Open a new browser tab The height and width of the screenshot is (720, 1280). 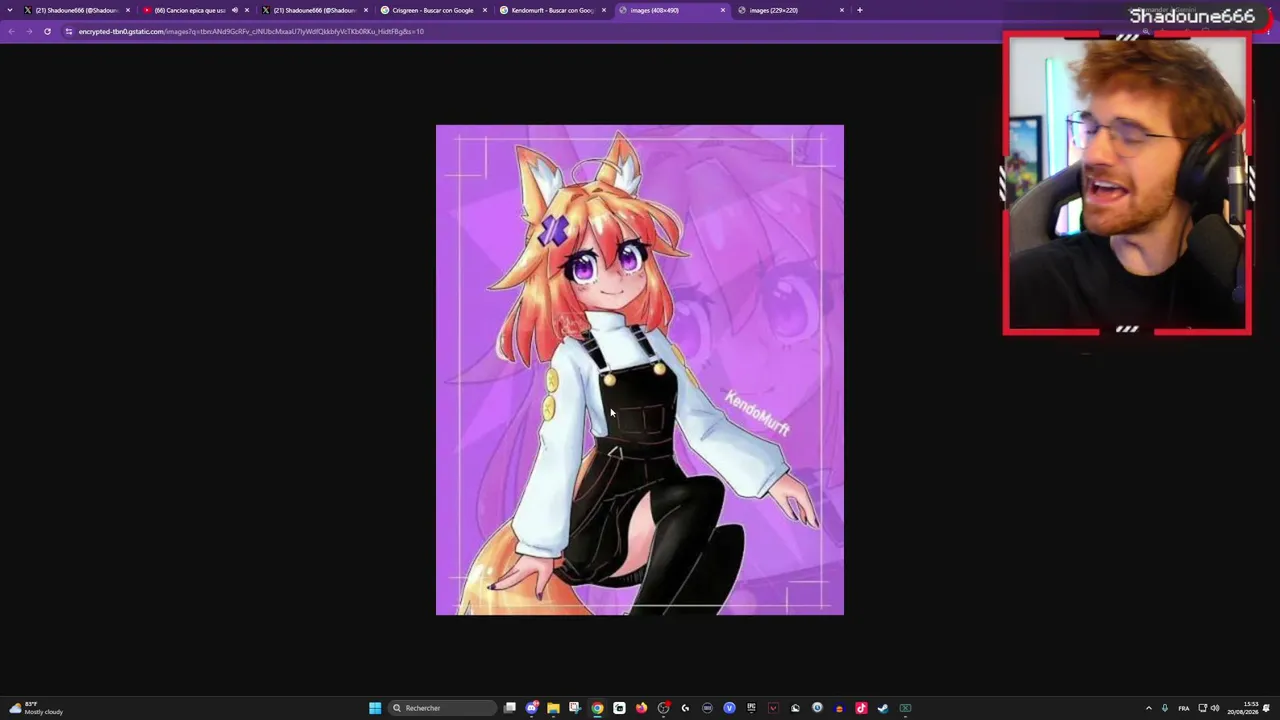click(x=859, y=10)
